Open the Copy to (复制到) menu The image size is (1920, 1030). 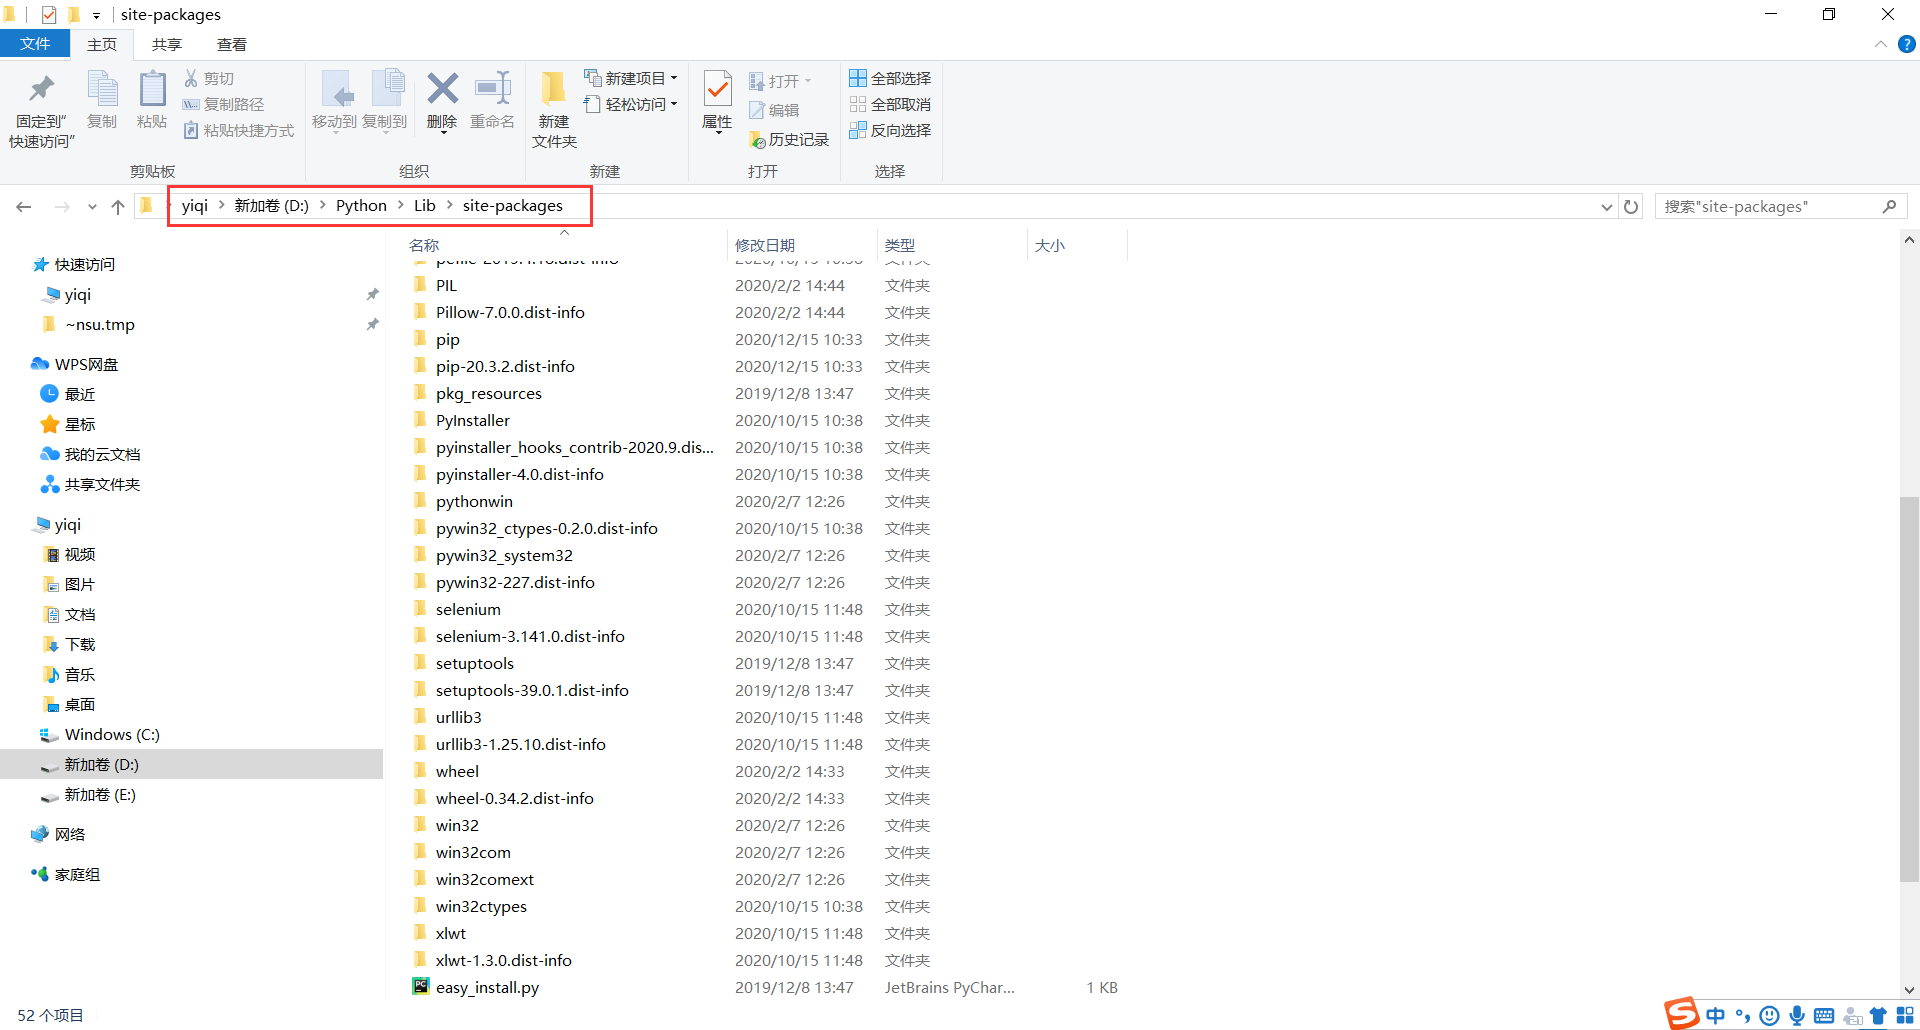(385, 100)
